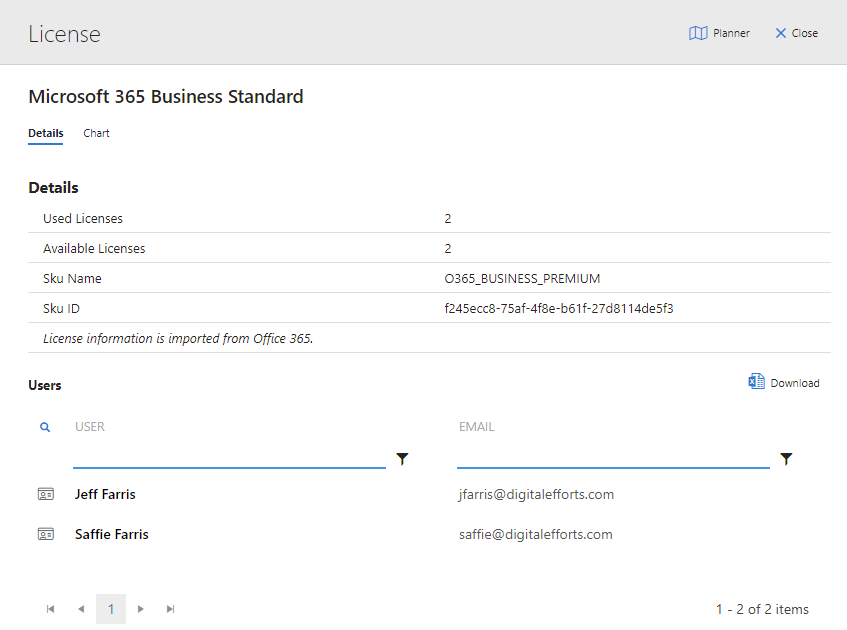The image size is (847, 630).
Task: Focus the EMAIL filter input field
Action: pos(613,459)
